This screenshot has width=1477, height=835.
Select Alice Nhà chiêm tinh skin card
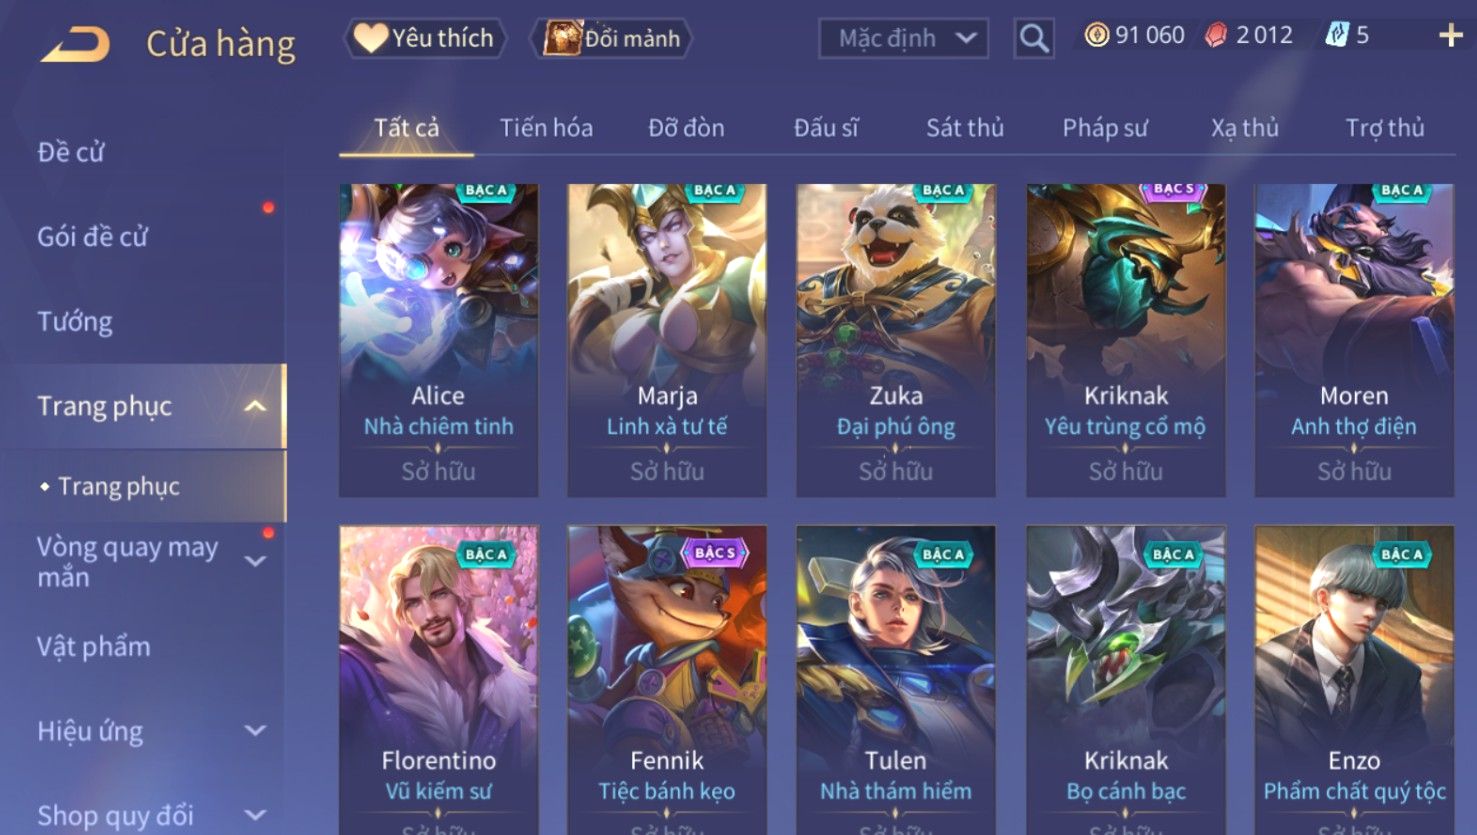pyautogui.click(x=438, y=340)
